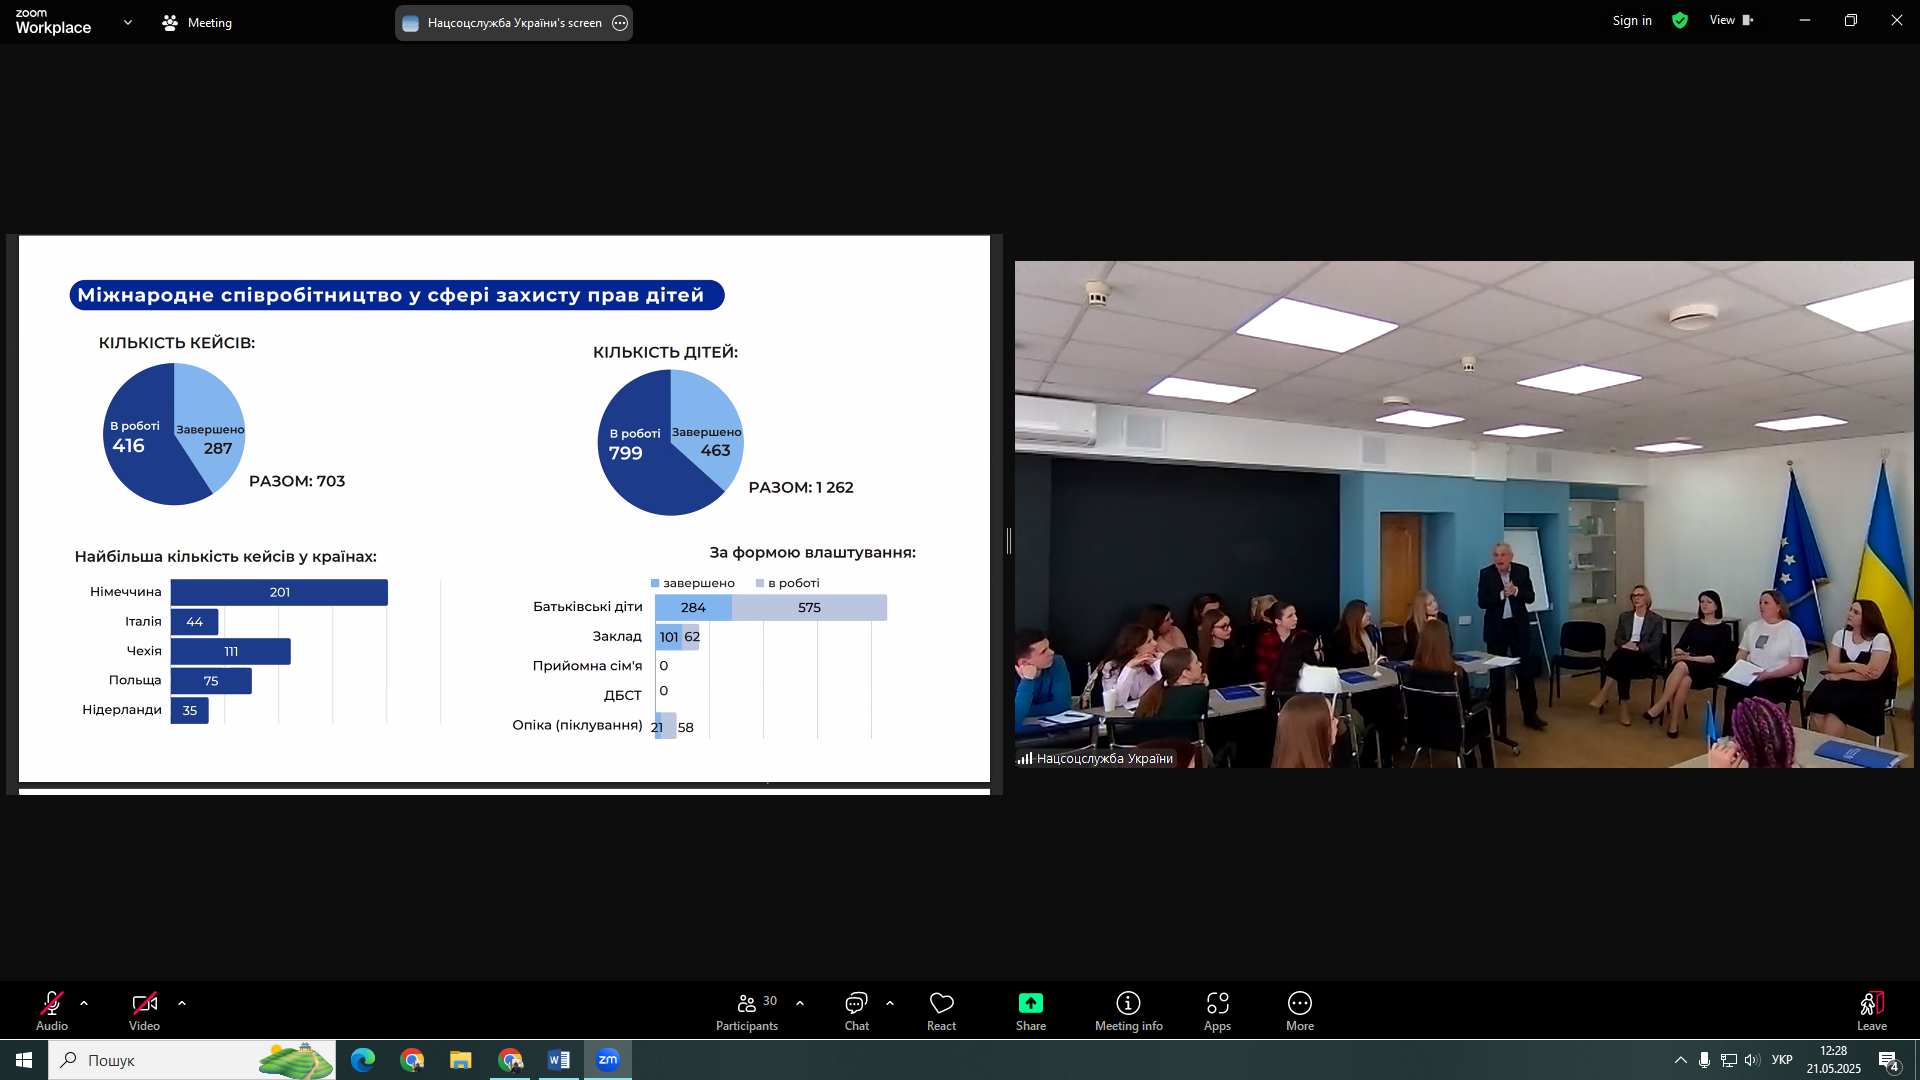This screenshot has width=1920, height=1080.
Task: Open the Meeting tab
Action: (197, 22)
